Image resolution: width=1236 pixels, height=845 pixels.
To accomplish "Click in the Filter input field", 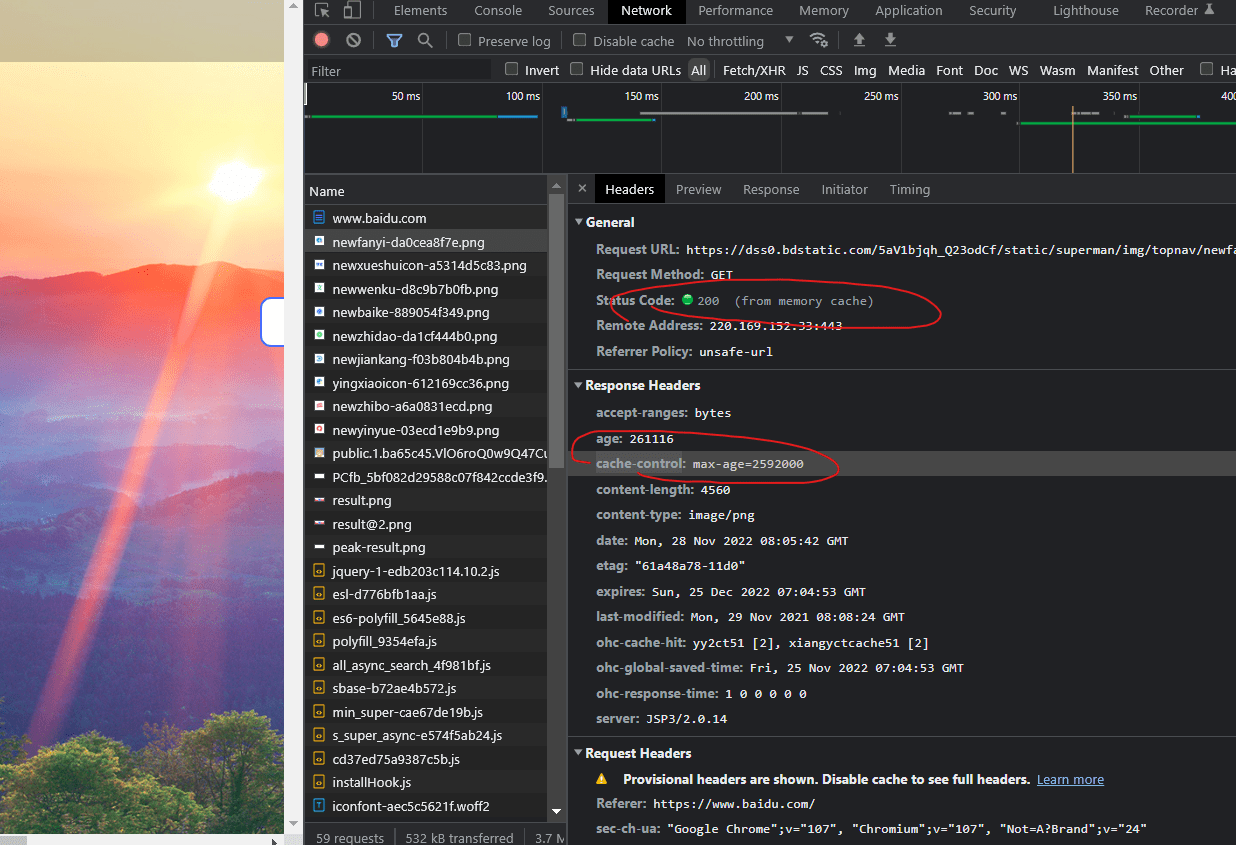I will click(400, 71).
